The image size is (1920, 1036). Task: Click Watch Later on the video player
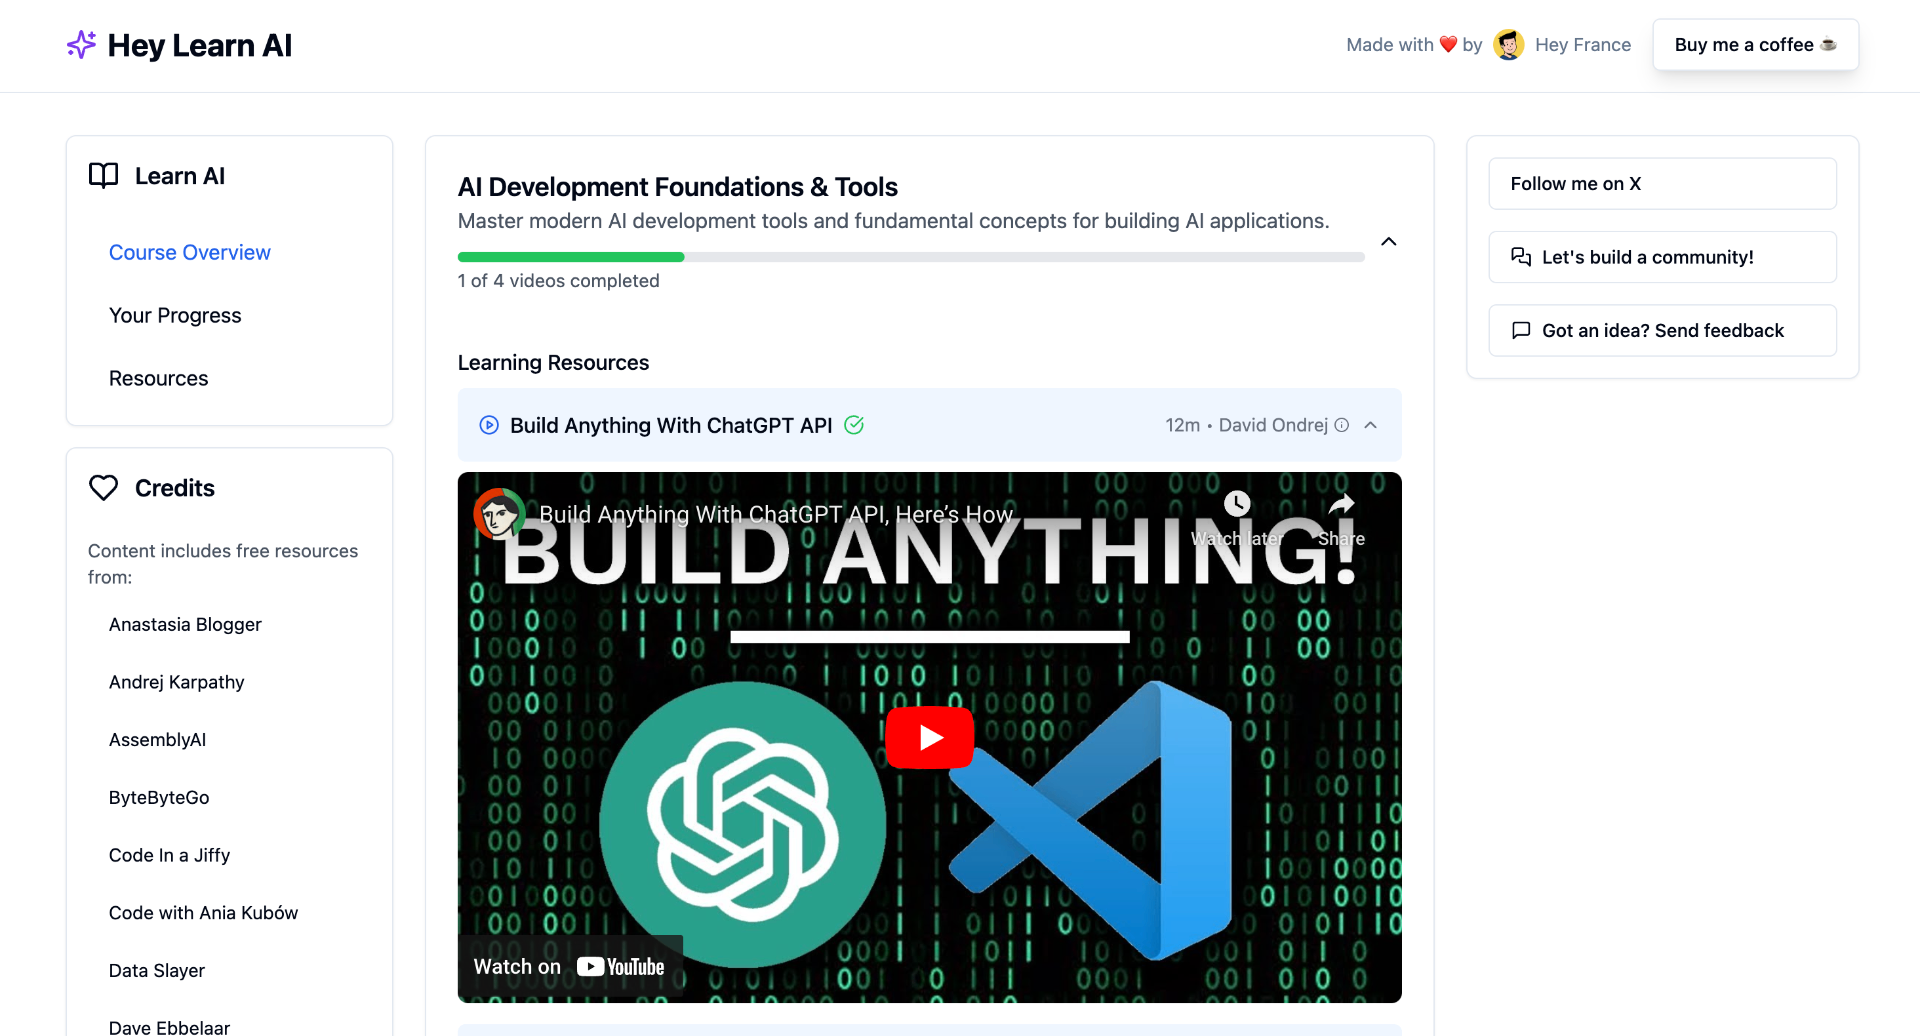coord(1237,504)
